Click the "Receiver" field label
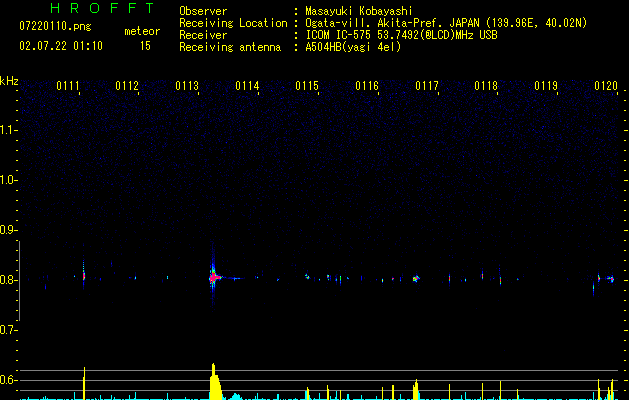The image size is (629, 400). tap(203, 35)
